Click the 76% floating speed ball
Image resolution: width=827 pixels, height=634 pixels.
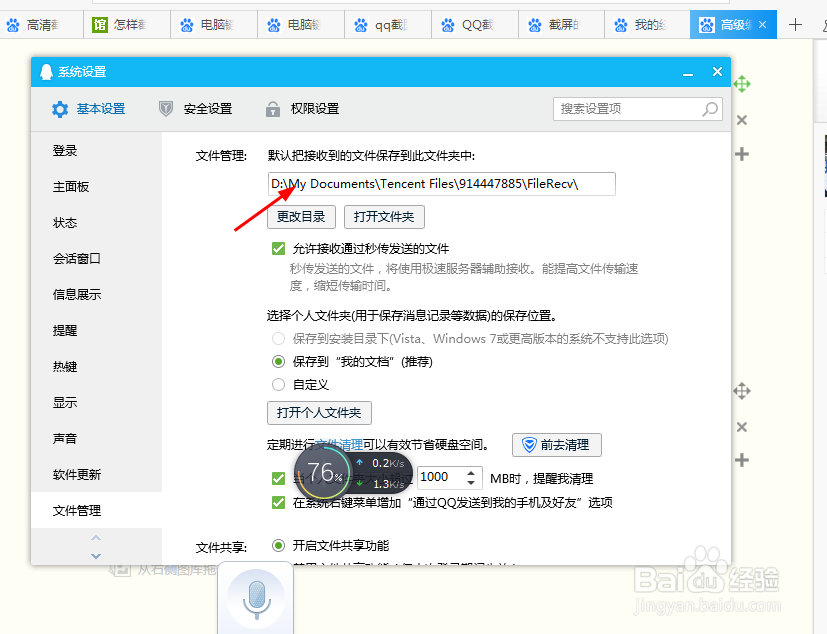pos(322,473)
